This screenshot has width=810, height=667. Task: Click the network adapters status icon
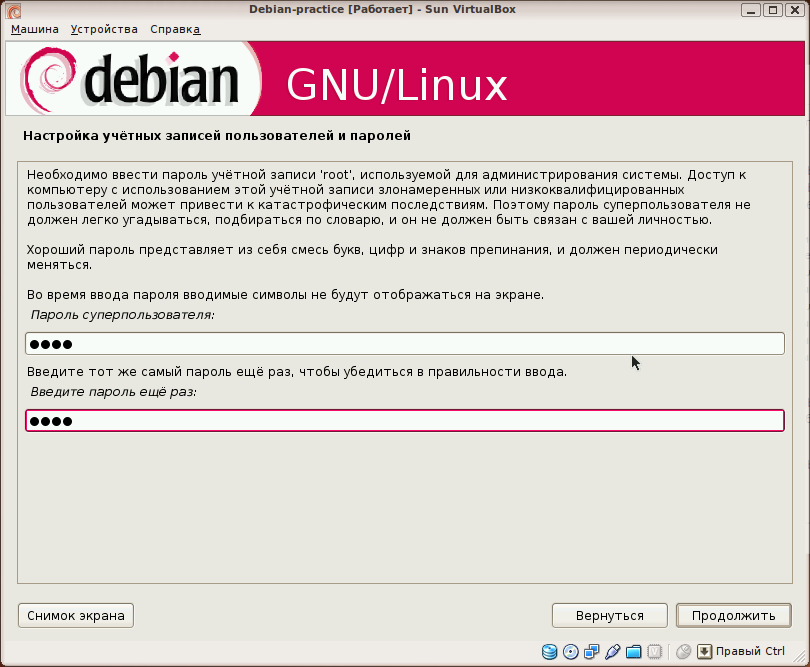[591, 651]
